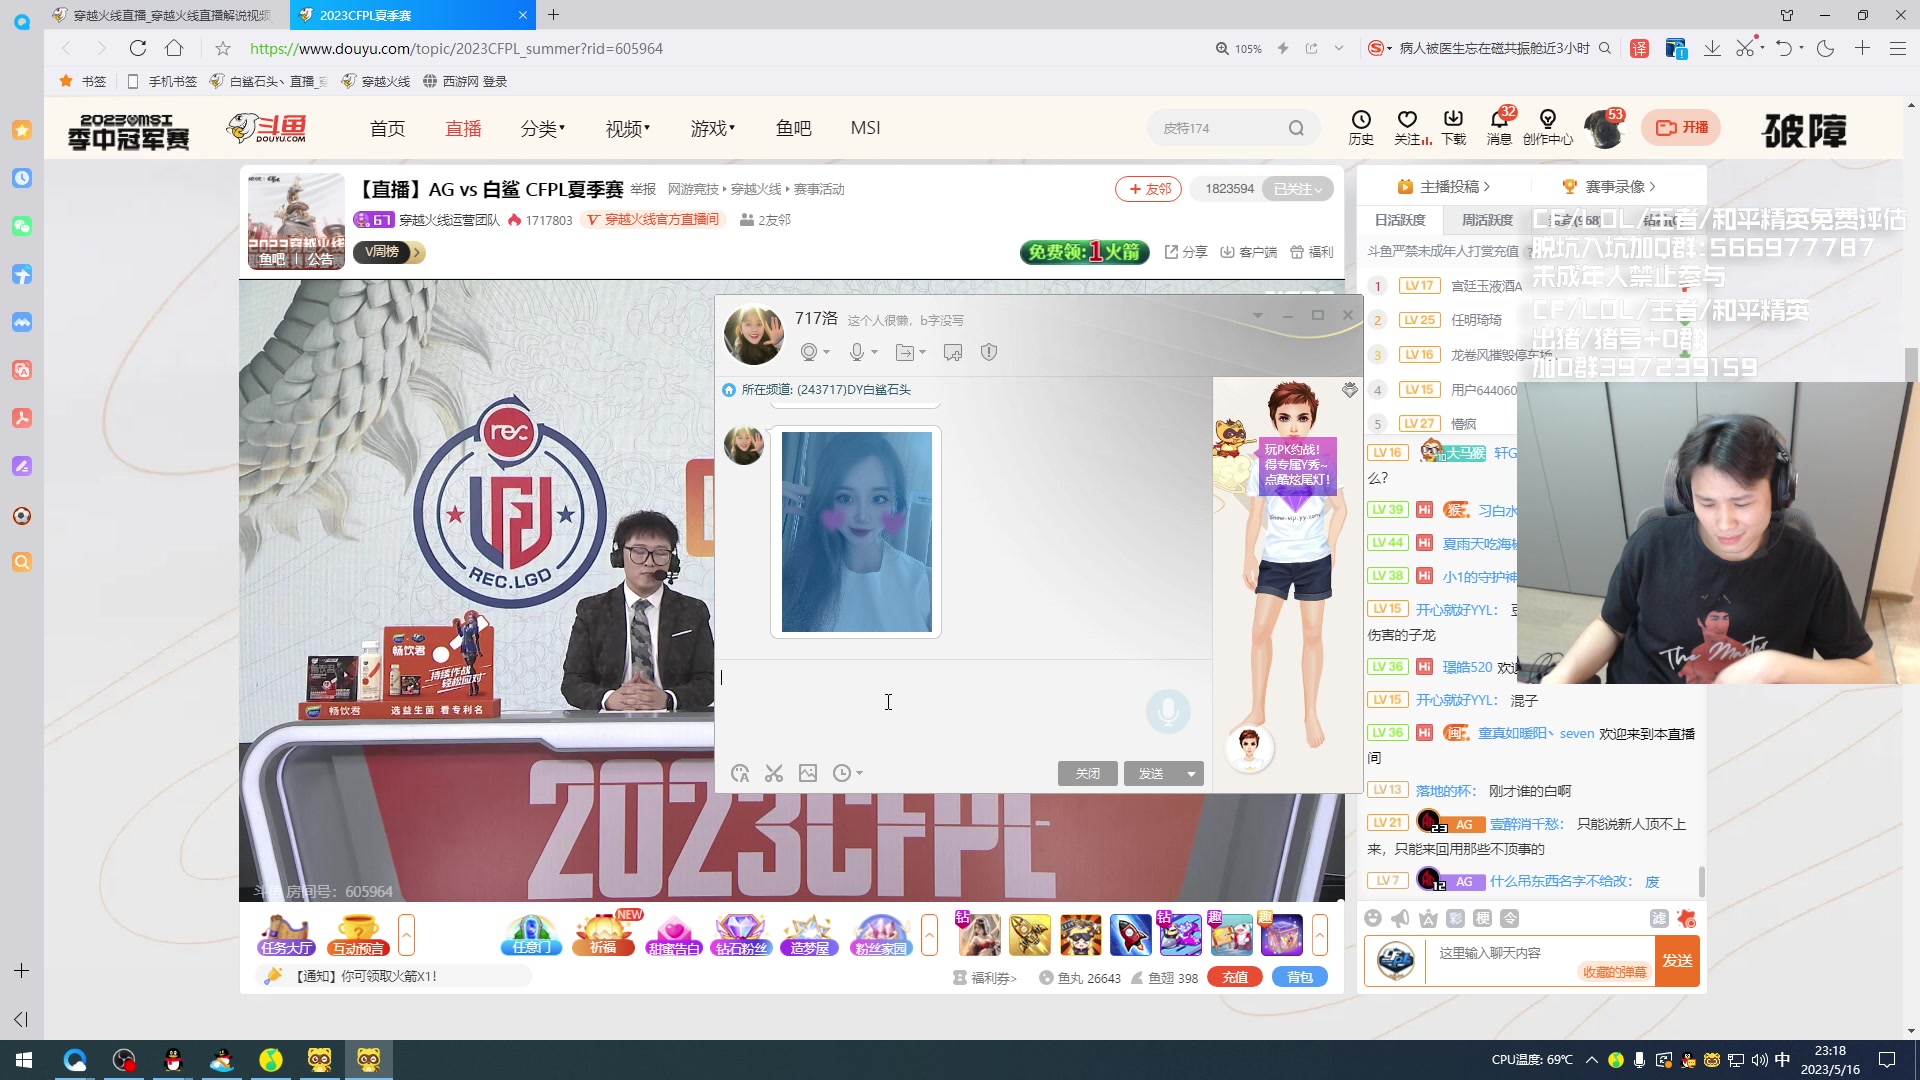Open send file icon in chat header
1920x1080 pixels.
(x=905, y=352)
